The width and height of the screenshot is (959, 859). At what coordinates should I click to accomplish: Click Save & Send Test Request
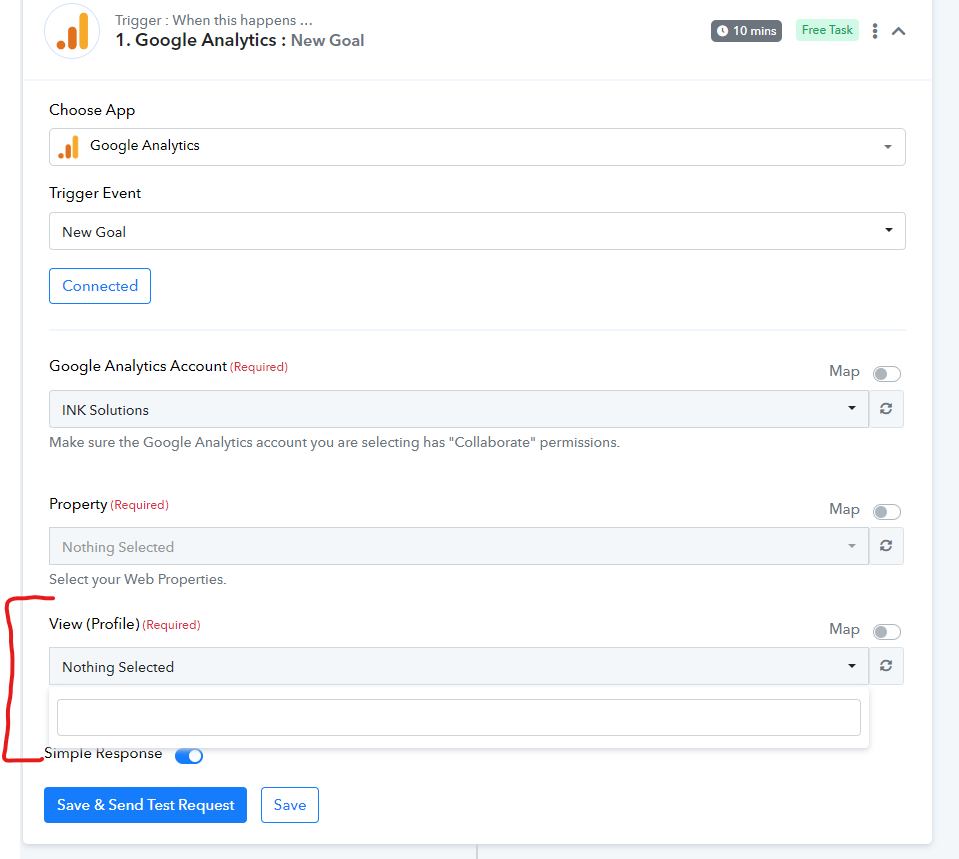coord(146,805)
